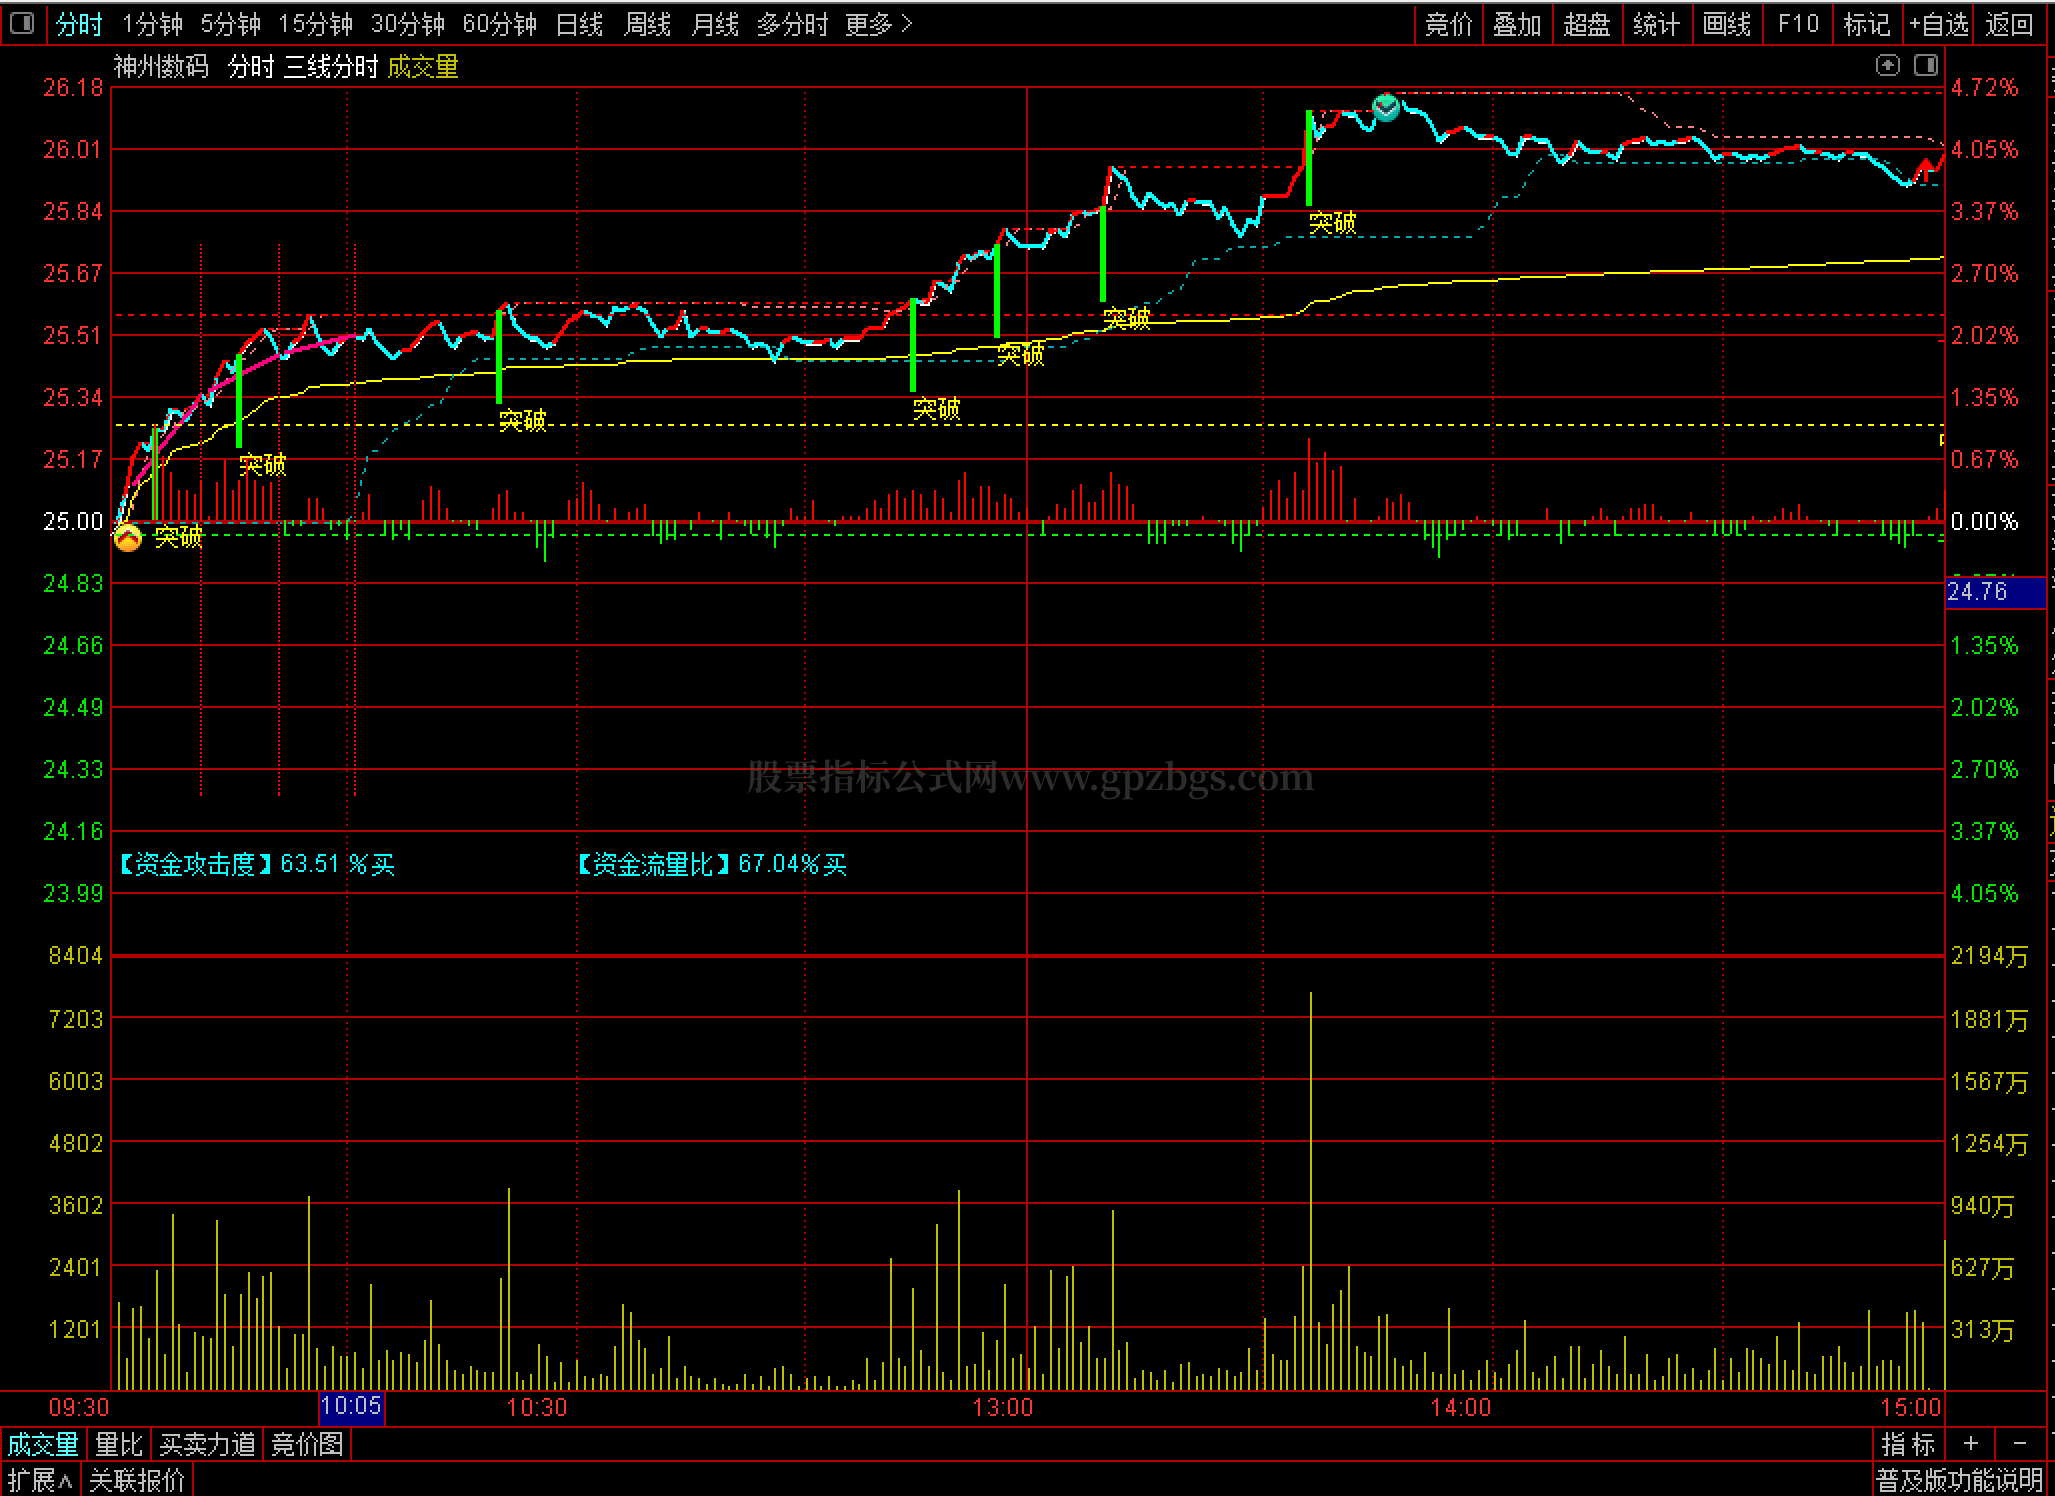
Task: Toggle the side panel icon at top-left
Action: pyautogui.click(x=22, y=23)
